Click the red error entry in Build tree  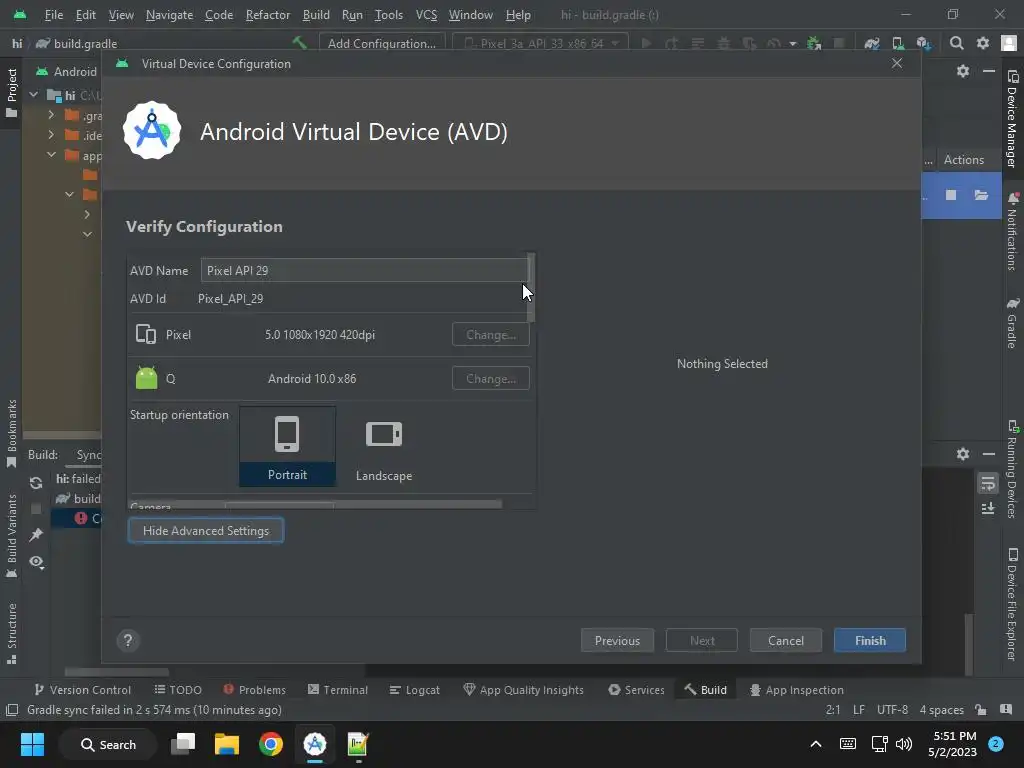80,519
